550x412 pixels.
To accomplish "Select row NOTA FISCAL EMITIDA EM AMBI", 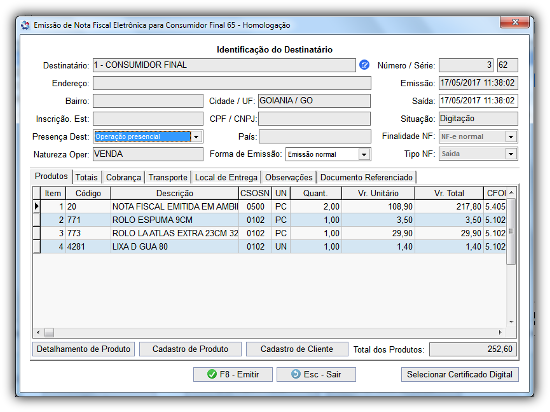I will [x=270, y=207].
